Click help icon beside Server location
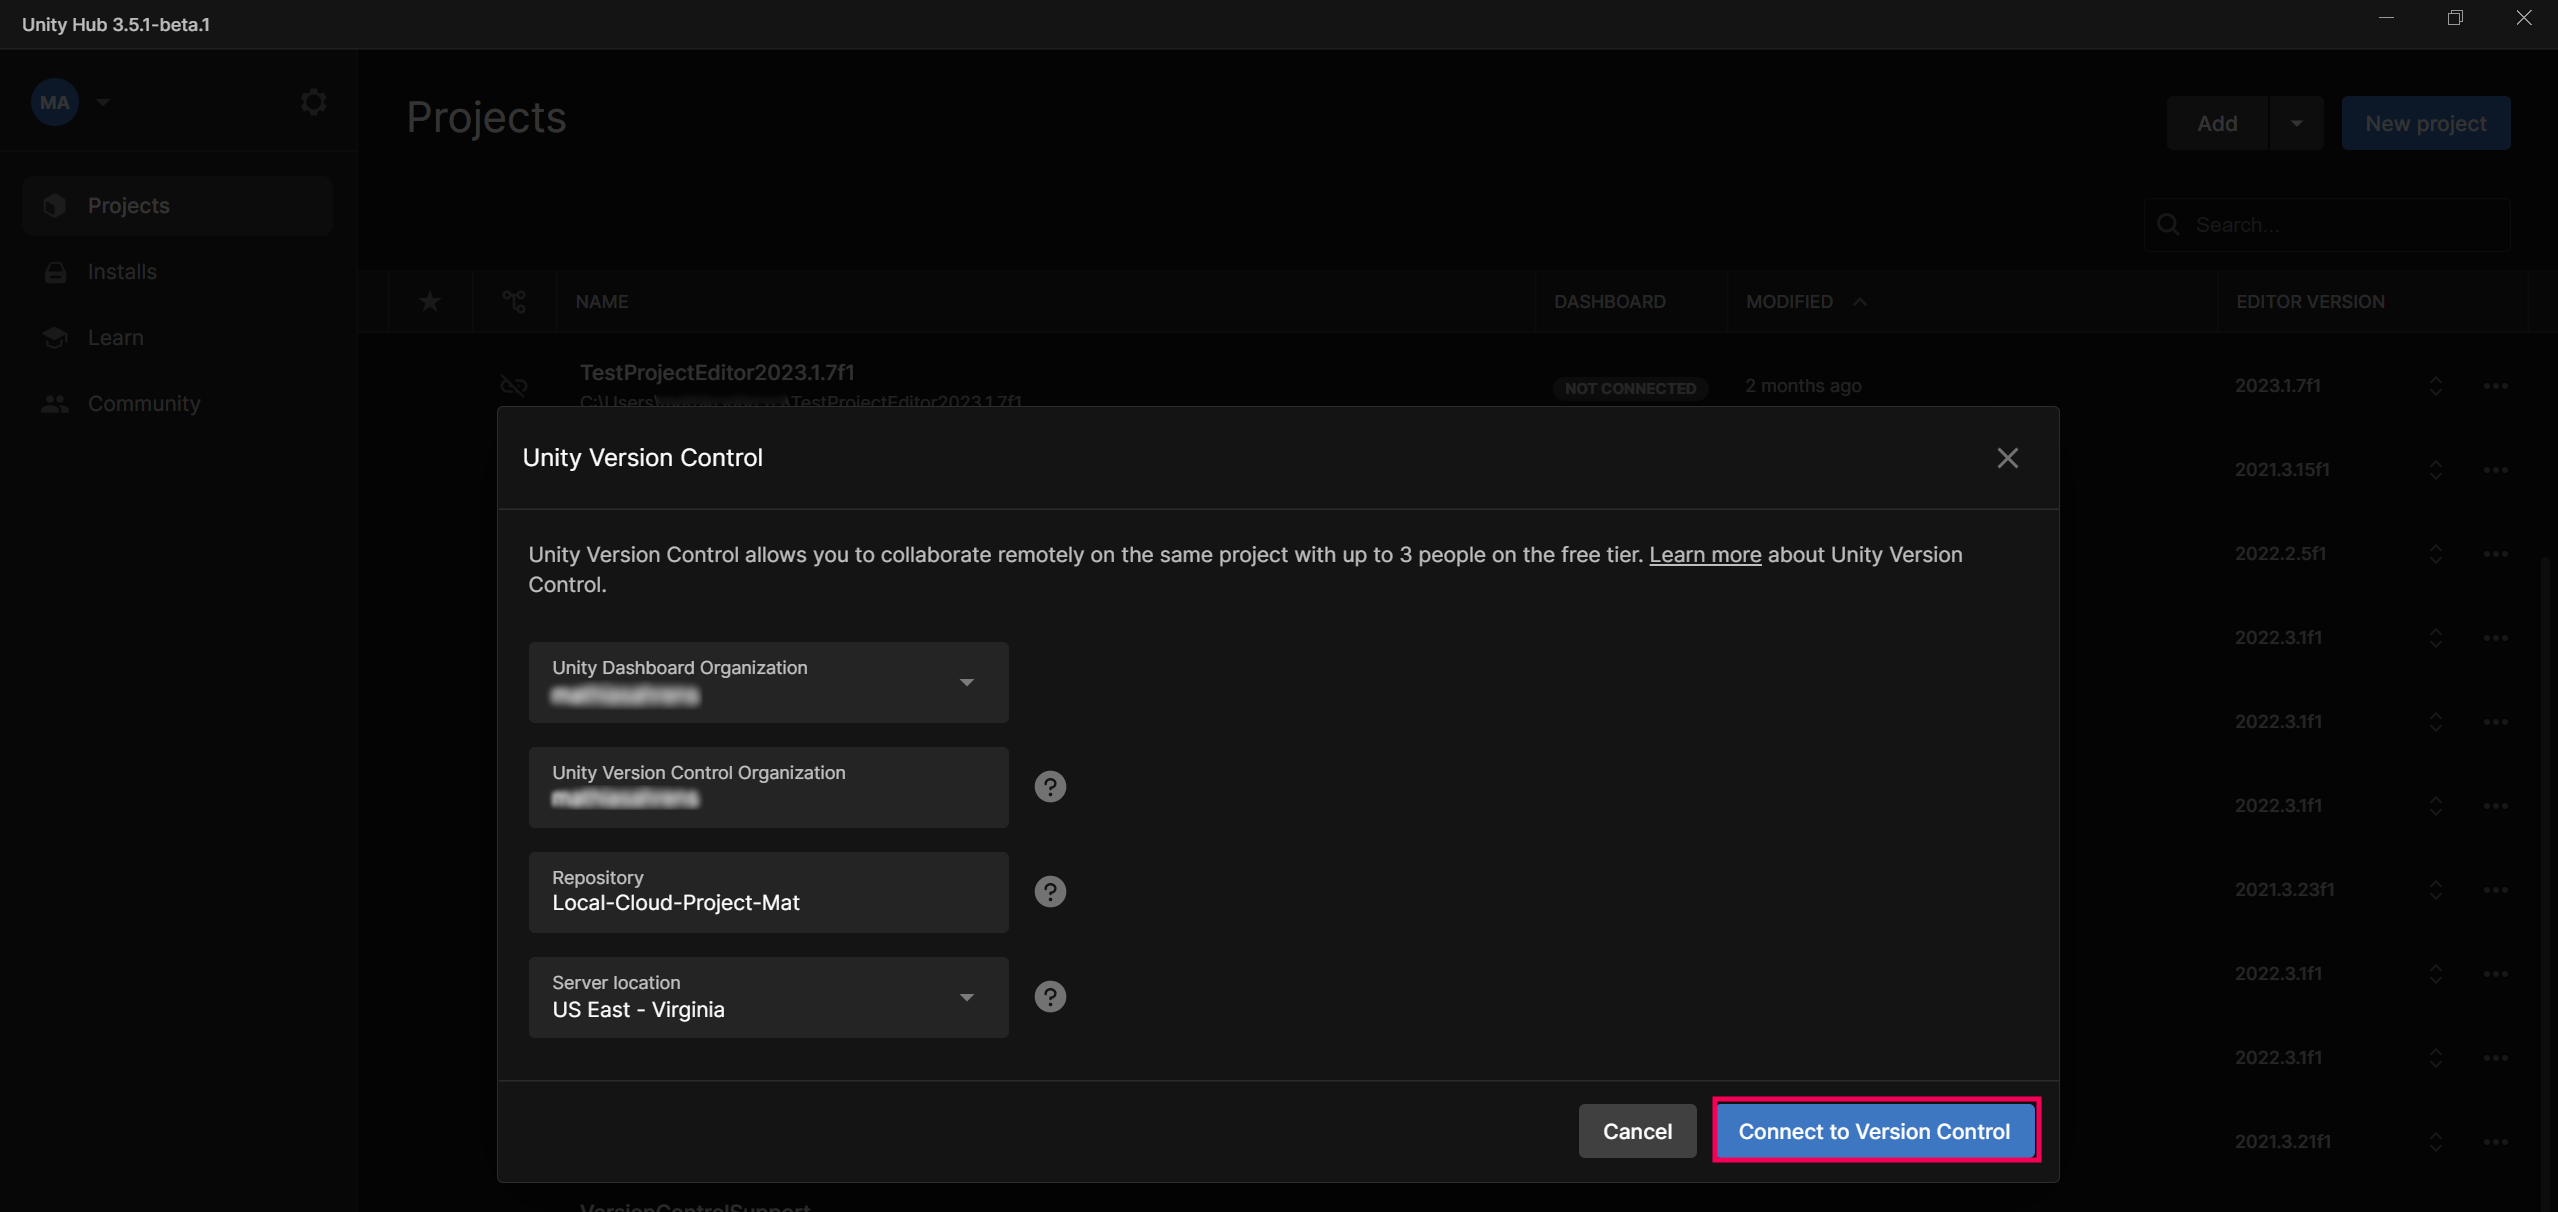Screen dimensions: 2558x1212 pyautogui.click(x=1049, y=996)
